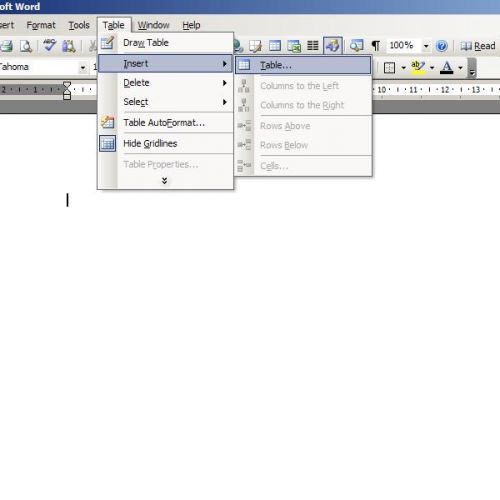
Task: Click the indent marker on ruler
Action: click(67, 90)
